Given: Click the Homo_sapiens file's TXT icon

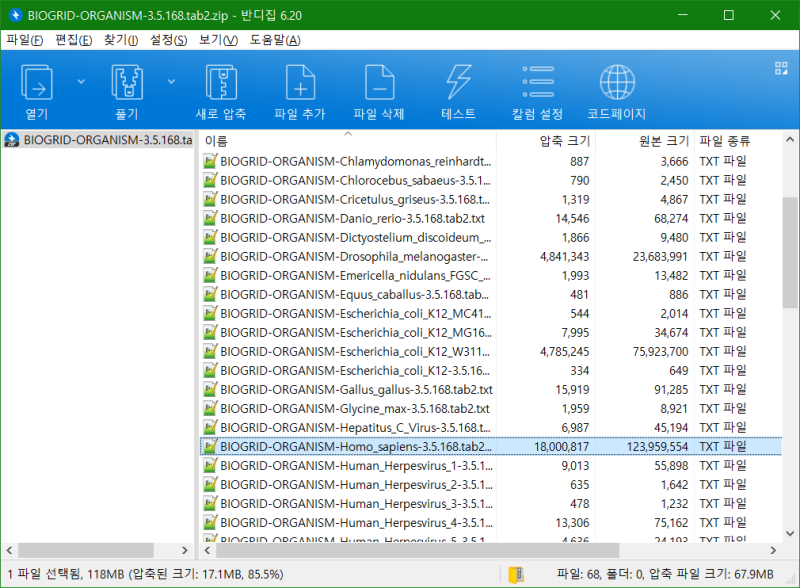Looking at the screenshot, I should pos(210,447).
